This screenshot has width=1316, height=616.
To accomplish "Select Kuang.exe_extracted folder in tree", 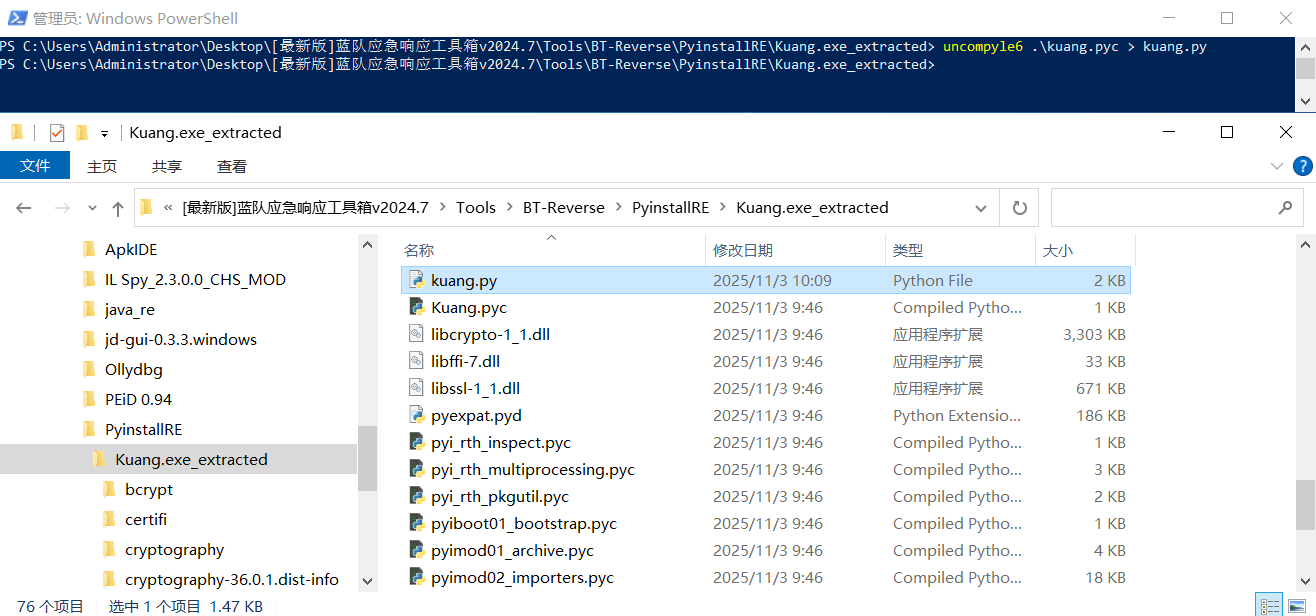I will pyautogui.click(x=191, y=460).
